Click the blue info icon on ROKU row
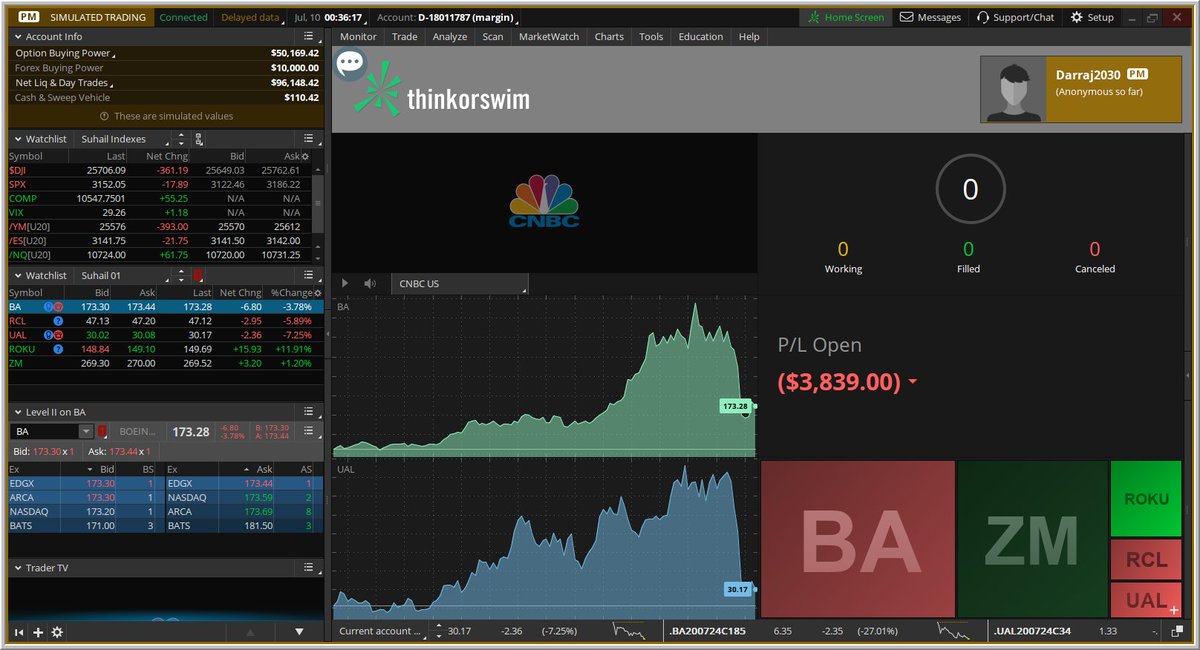This screenshot has width=1200, height=650. click(58, 349)
